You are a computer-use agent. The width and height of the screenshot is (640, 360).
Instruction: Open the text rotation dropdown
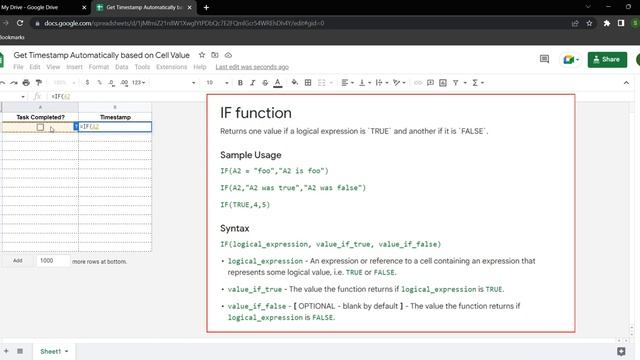[399, 83]
